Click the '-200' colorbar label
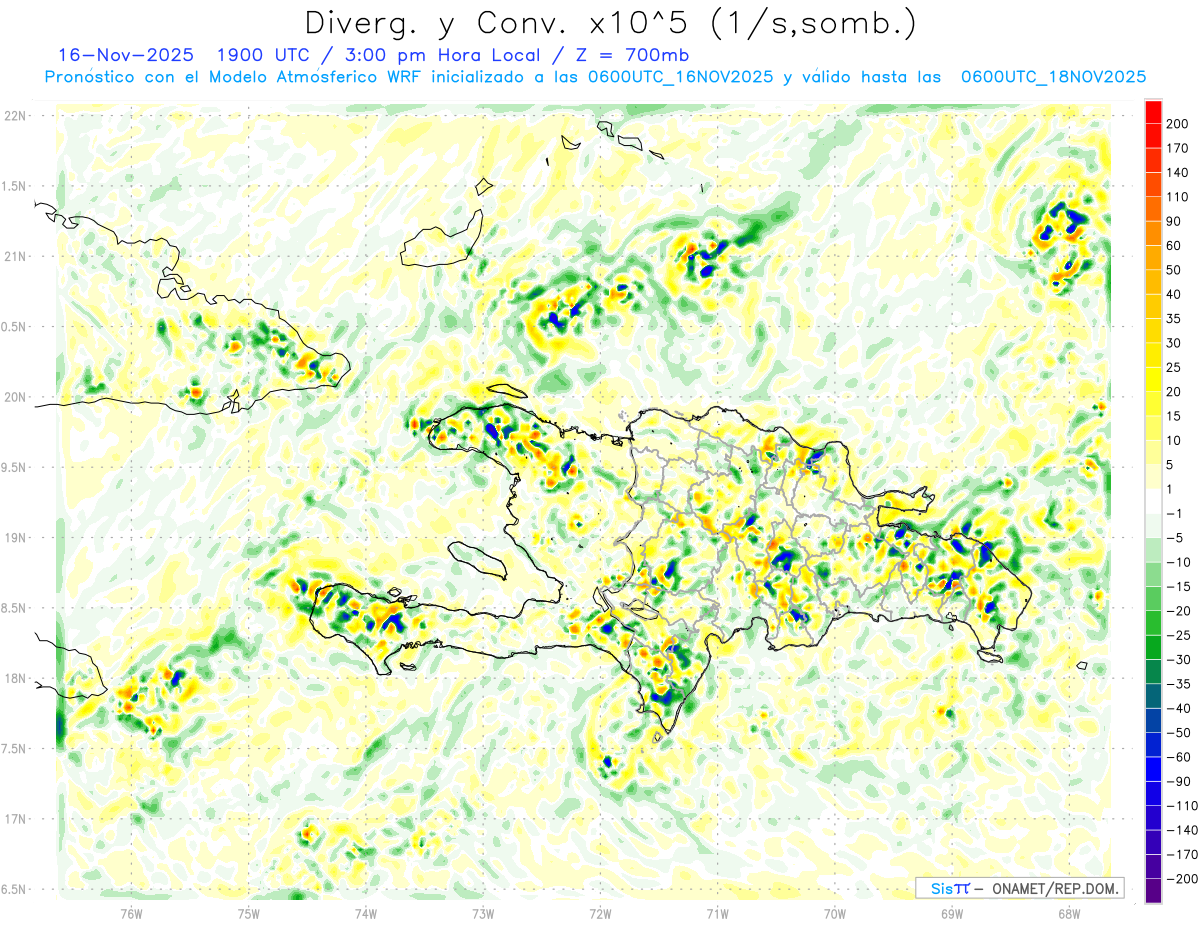Image resolution: width=1200 pixels, height=927 pixels. click(x=1181, y=878)
